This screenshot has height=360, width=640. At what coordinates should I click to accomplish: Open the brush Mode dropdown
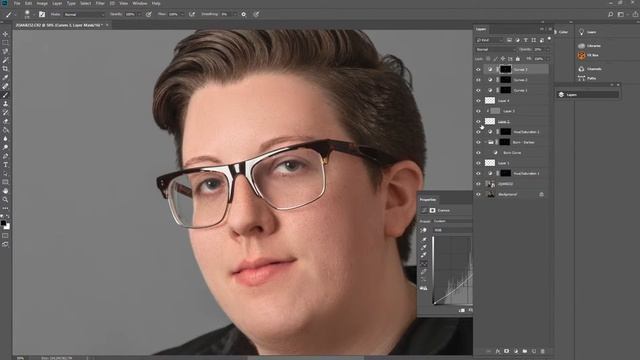pos(84,14)
